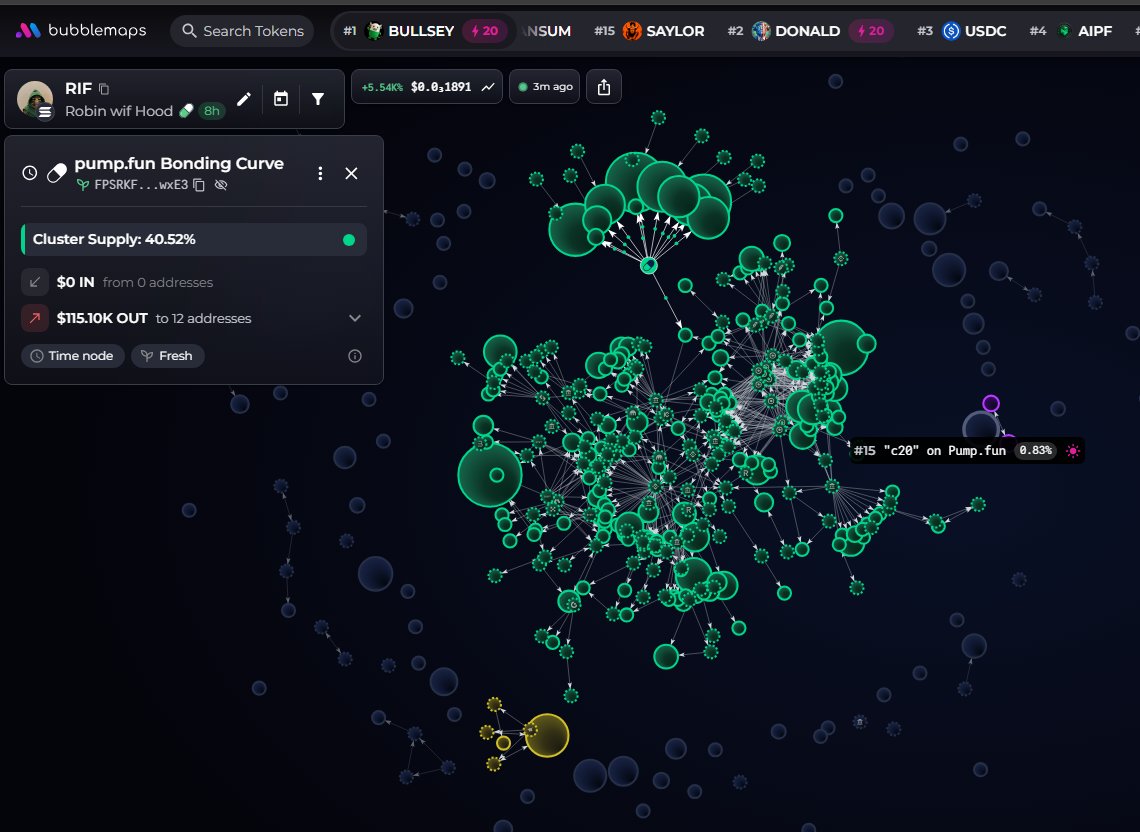1140x832 pixels.
Task: Refresh the map via '3m ago' indicator
Action: (545, 87)
